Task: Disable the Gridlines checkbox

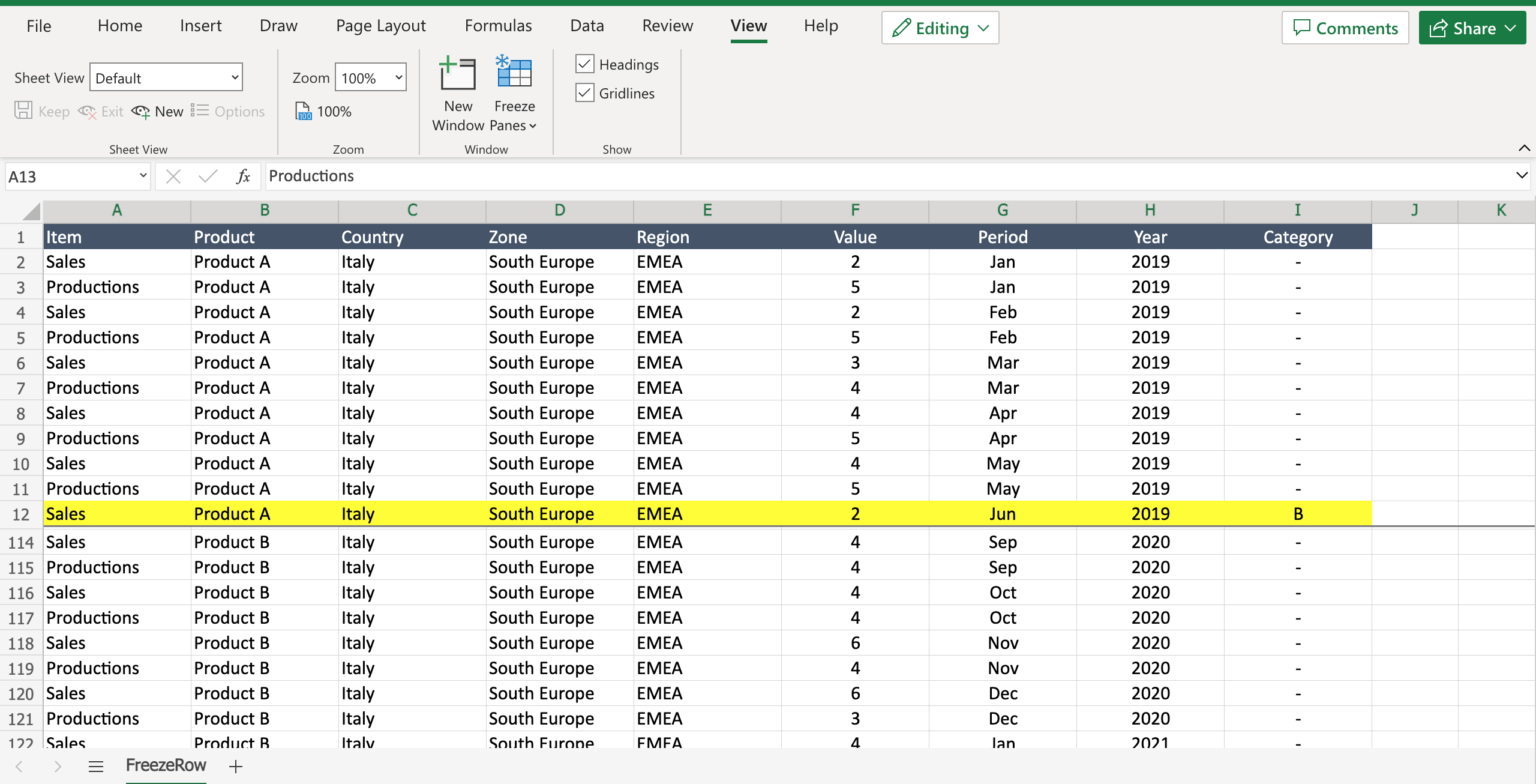Action: coord(585,92)
